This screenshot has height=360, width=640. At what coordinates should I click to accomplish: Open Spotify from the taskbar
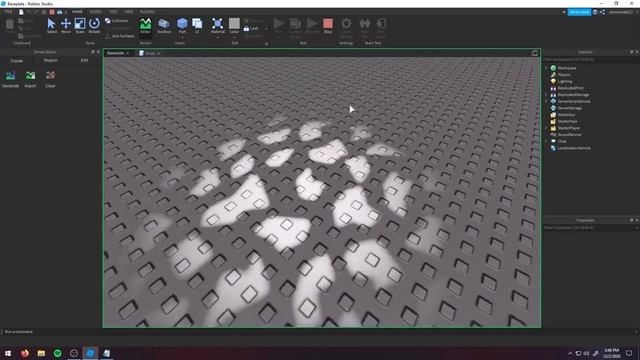(58, 353)
